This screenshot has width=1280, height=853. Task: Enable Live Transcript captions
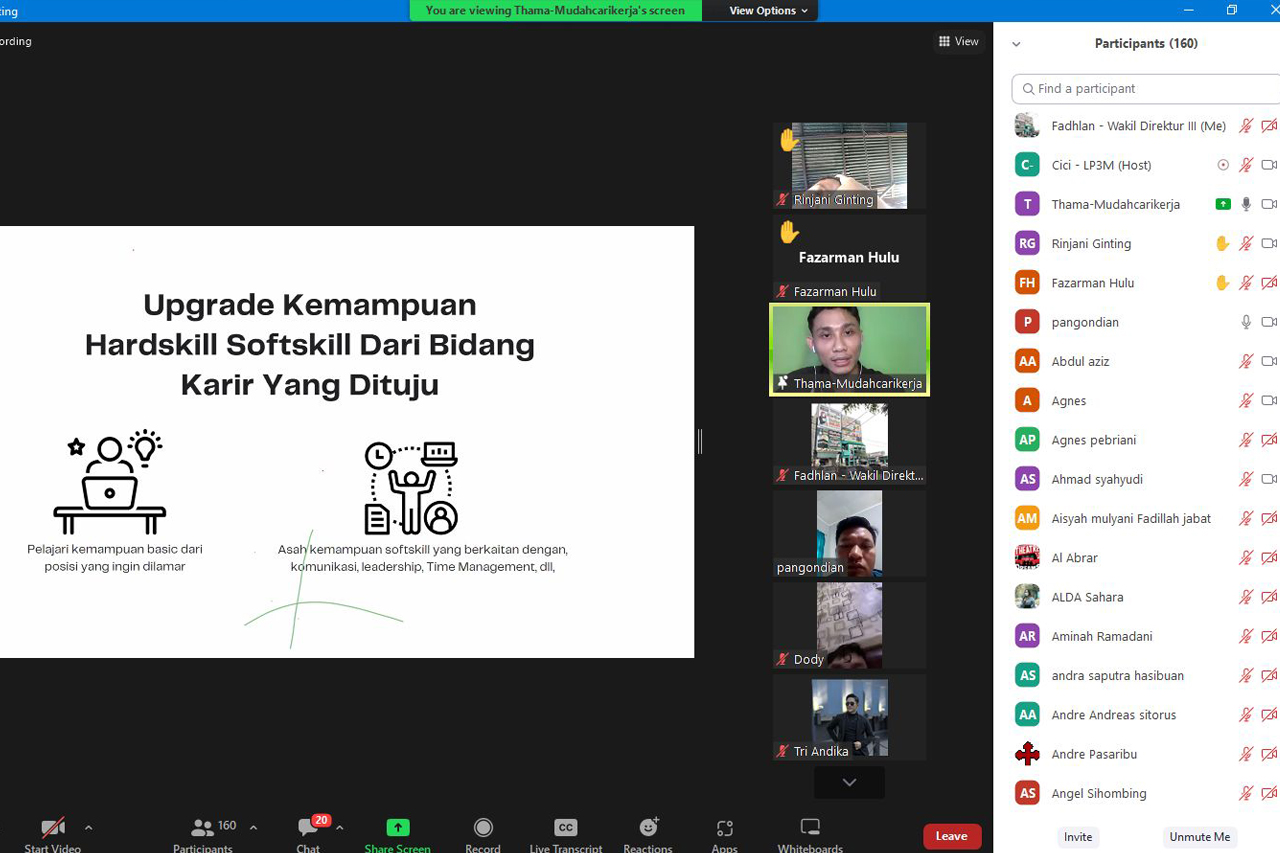[566, 835]
